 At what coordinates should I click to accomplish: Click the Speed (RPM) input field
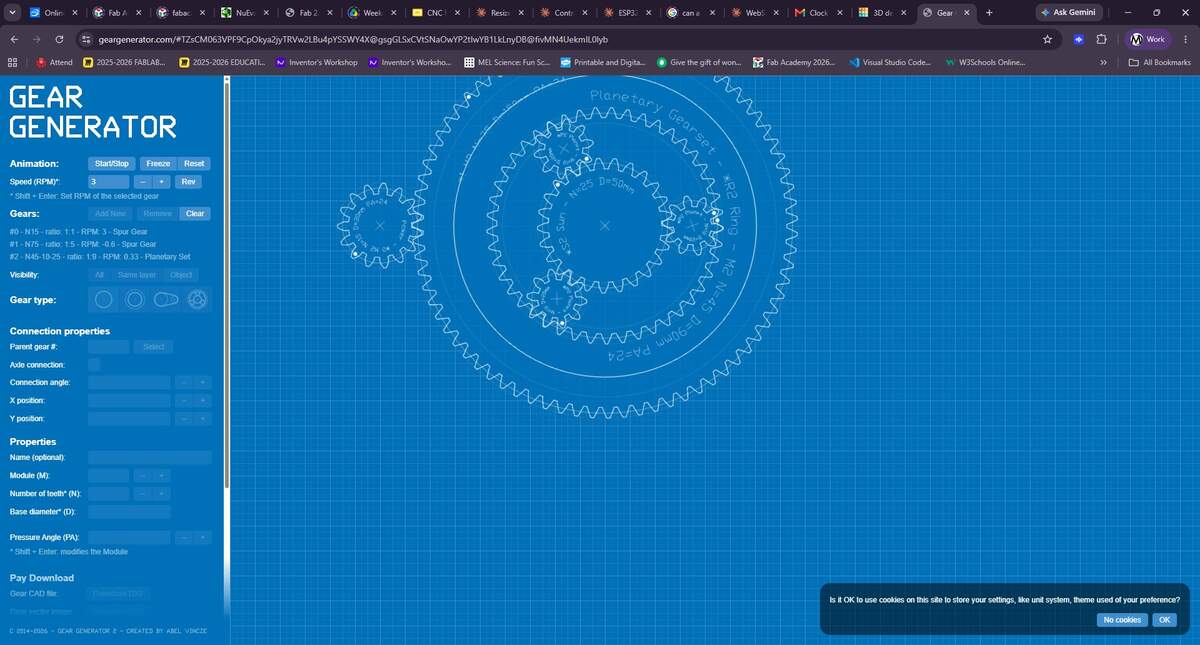tap(108, 182)
